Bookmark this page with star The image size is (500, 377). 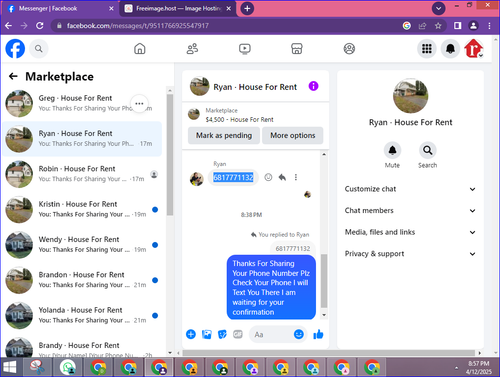tap(438, 26)
